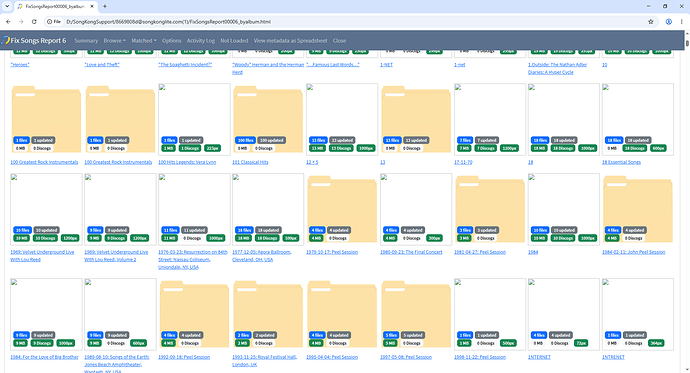This screenshot has width=690, height=373.
Task: Open the 18 Essential Songs link
Action: 621,162
